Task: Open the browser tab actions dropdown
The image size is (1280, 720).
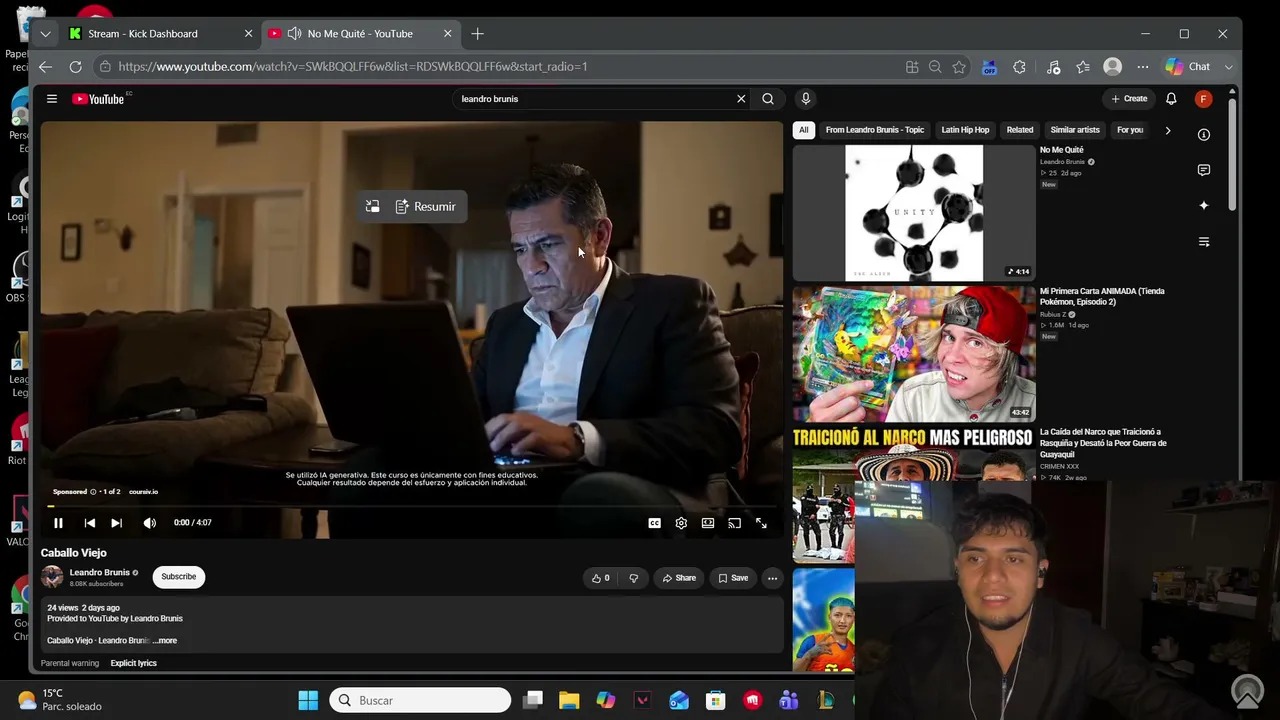Action: pyautogui.click(x=45, y=34)
